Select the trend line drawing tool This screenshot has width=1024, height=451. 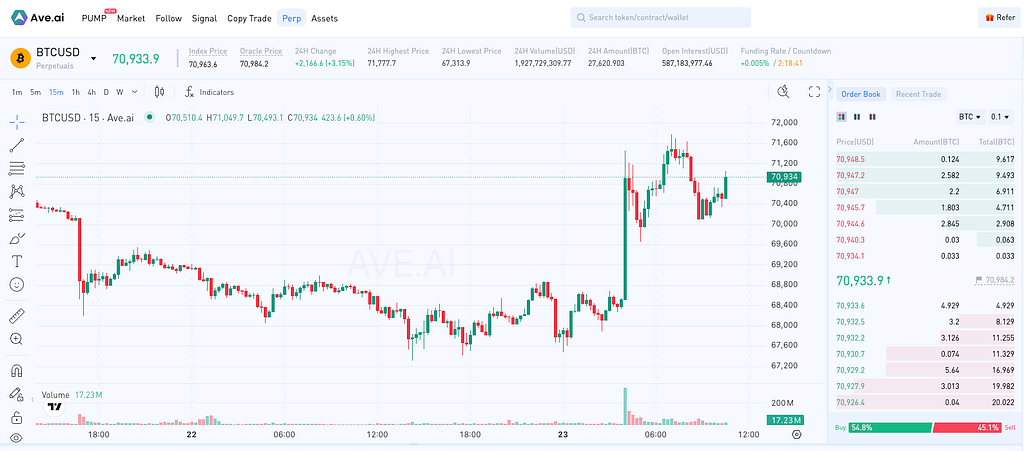[17, 145]
